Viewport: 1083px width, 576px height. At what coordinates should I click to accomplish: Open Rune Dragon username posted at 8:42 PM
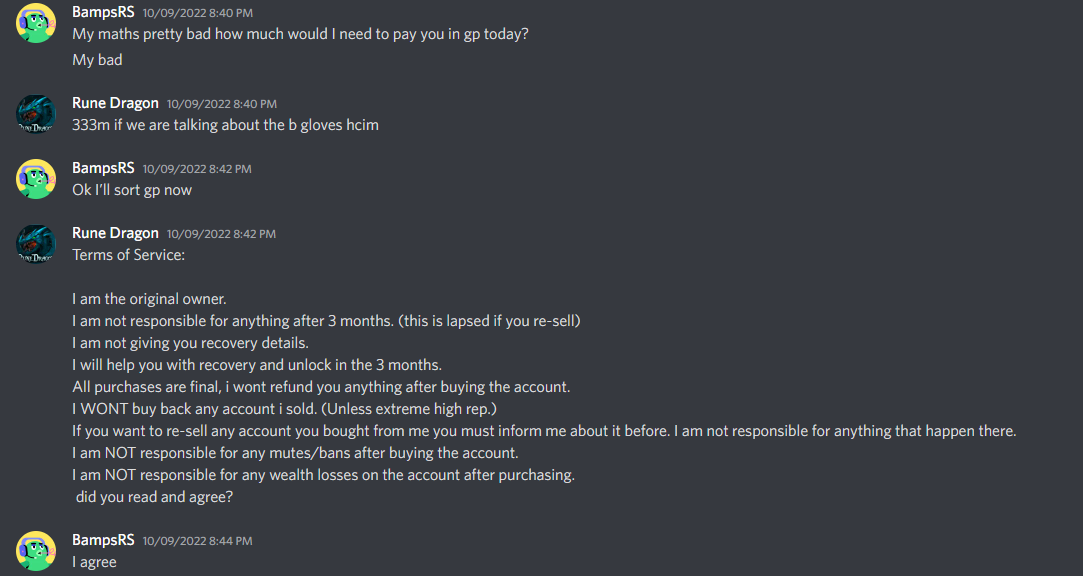115,233
